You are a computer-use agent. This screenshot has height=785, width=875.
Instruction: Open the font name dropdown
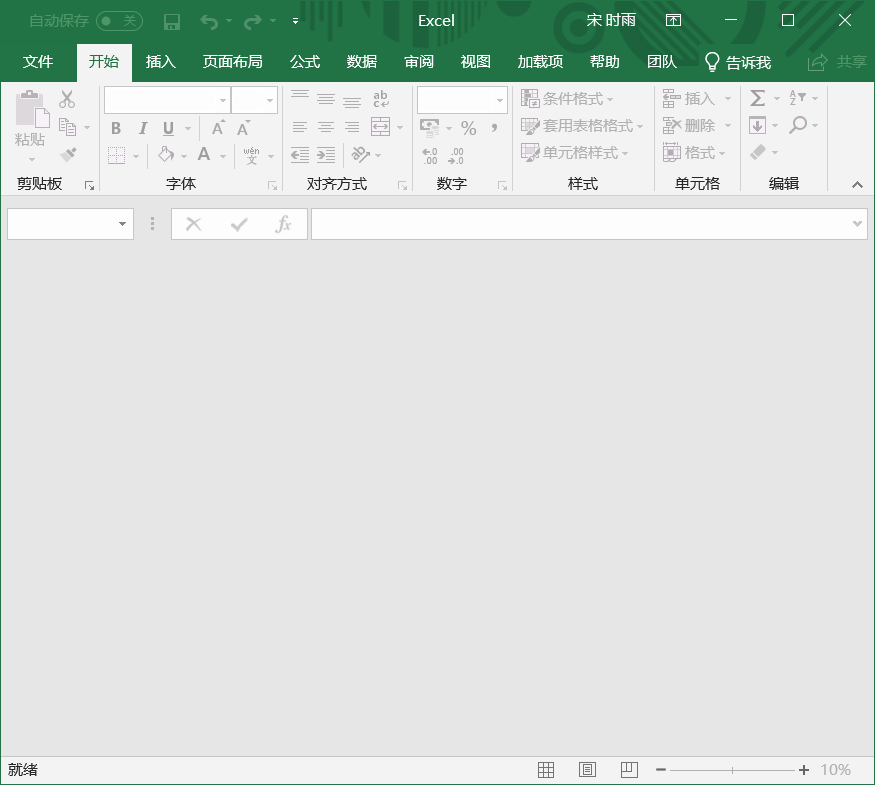[x=223, y=100]
